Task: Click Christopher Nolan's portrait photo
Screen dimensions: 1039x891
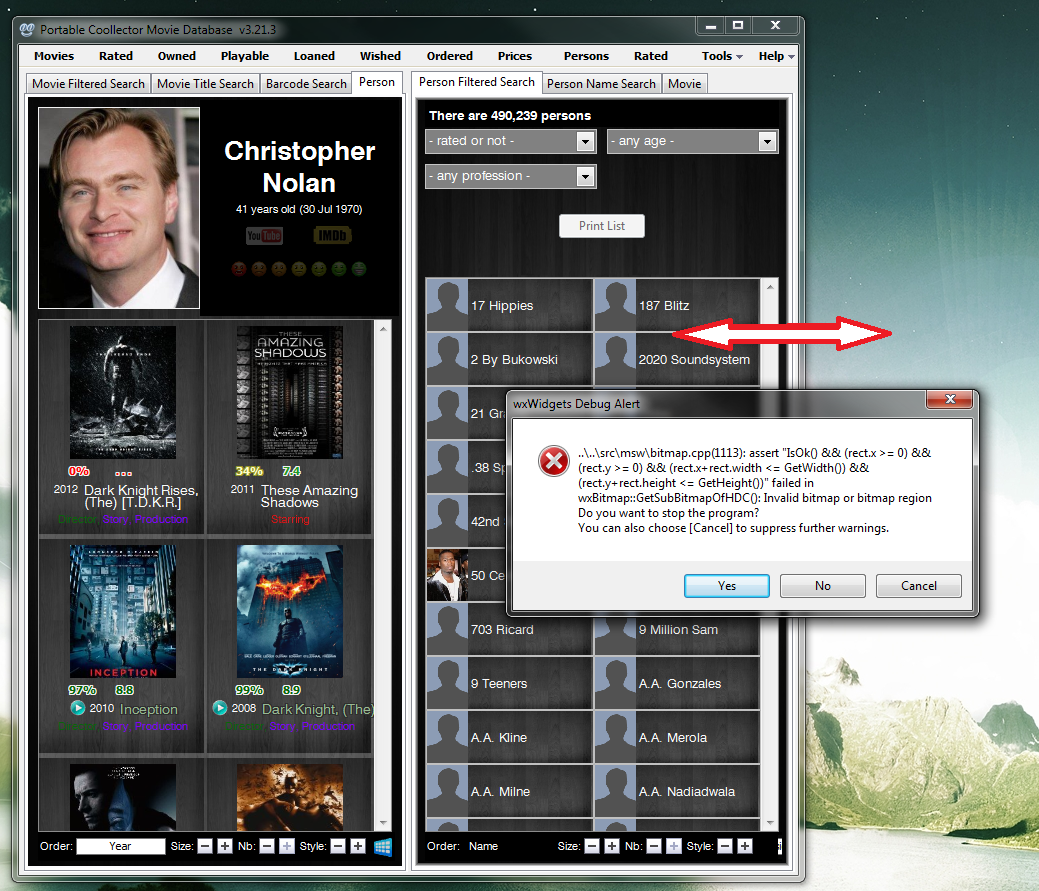Action: [x=119, y=208]
